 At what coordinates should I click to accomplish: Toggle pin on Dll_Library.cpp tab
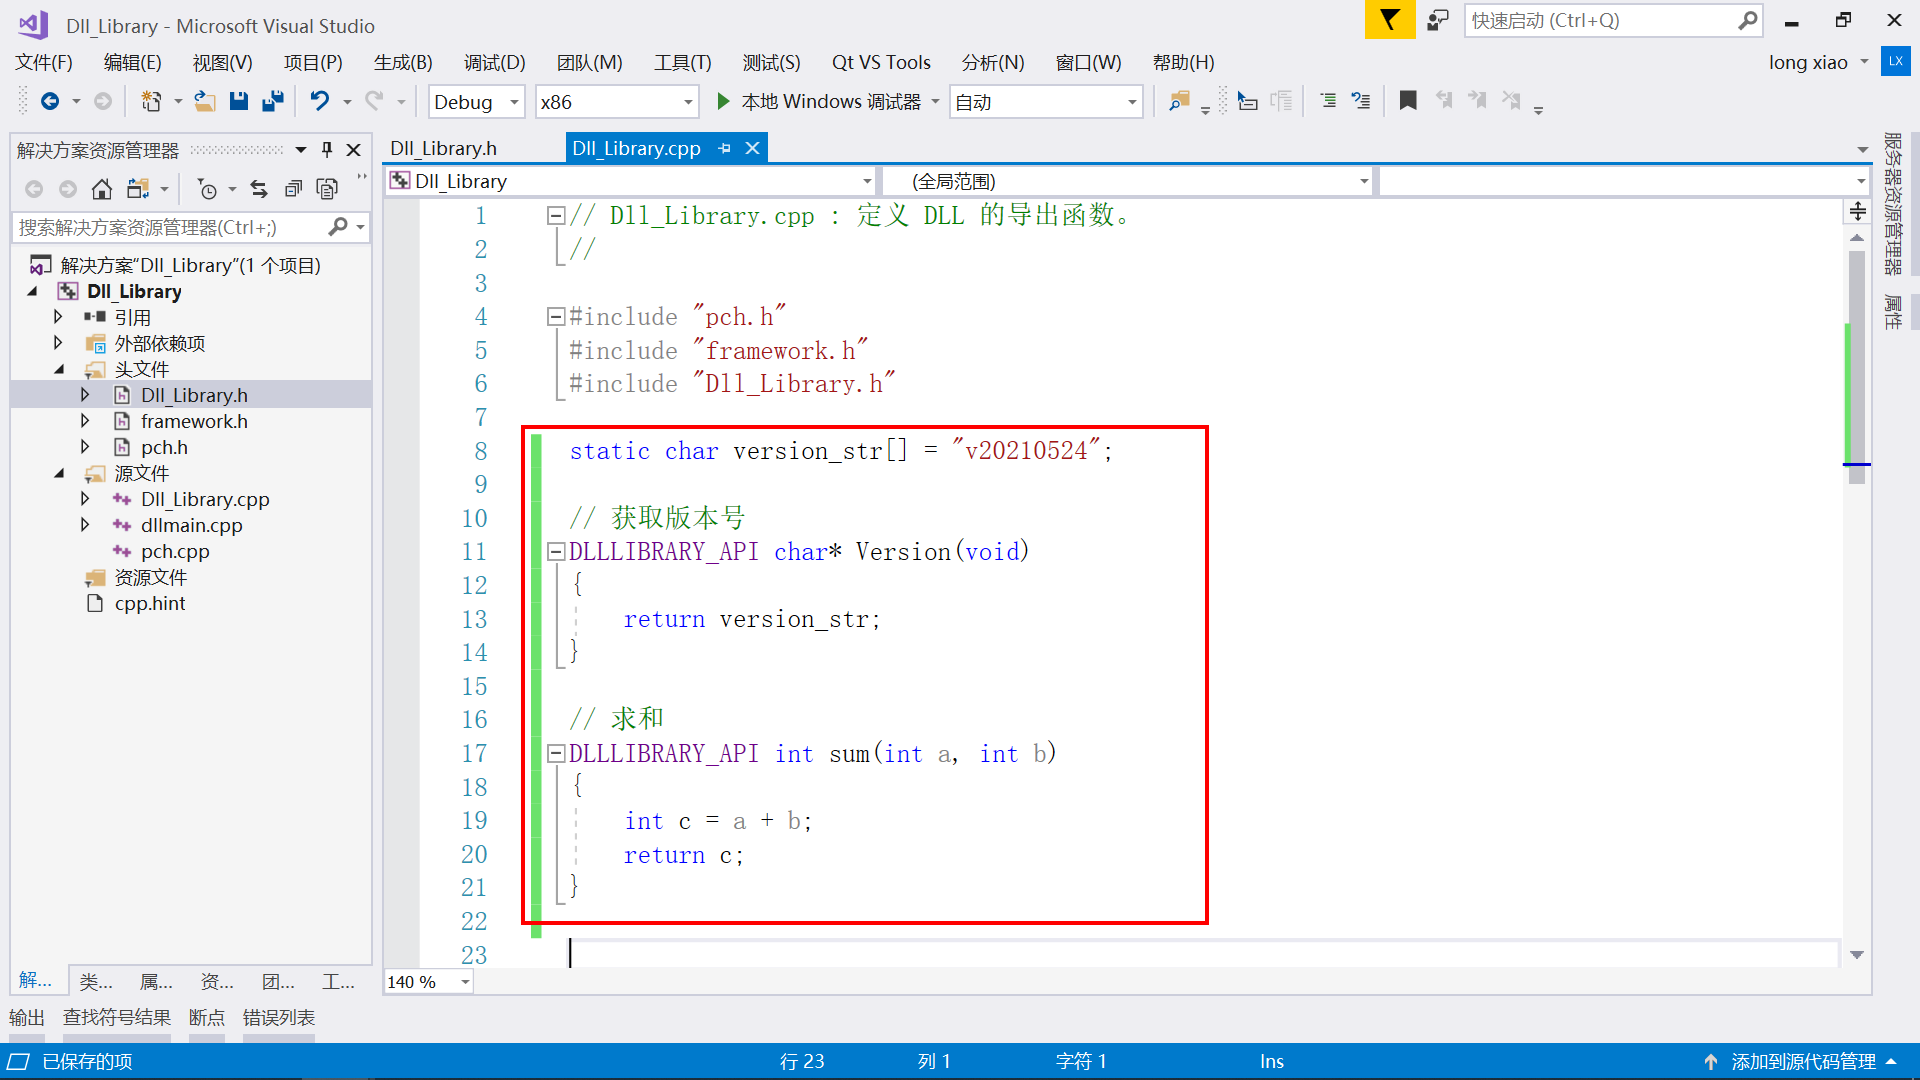[x=725, y=149]
